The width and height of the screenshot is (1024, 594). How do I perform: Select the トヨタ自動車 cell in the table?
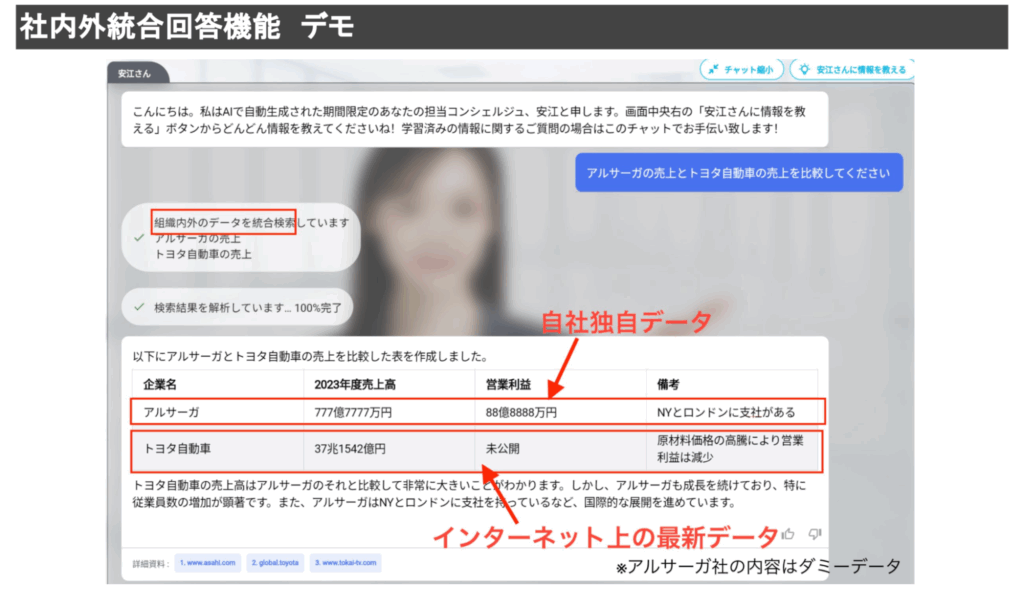point(180,449)
